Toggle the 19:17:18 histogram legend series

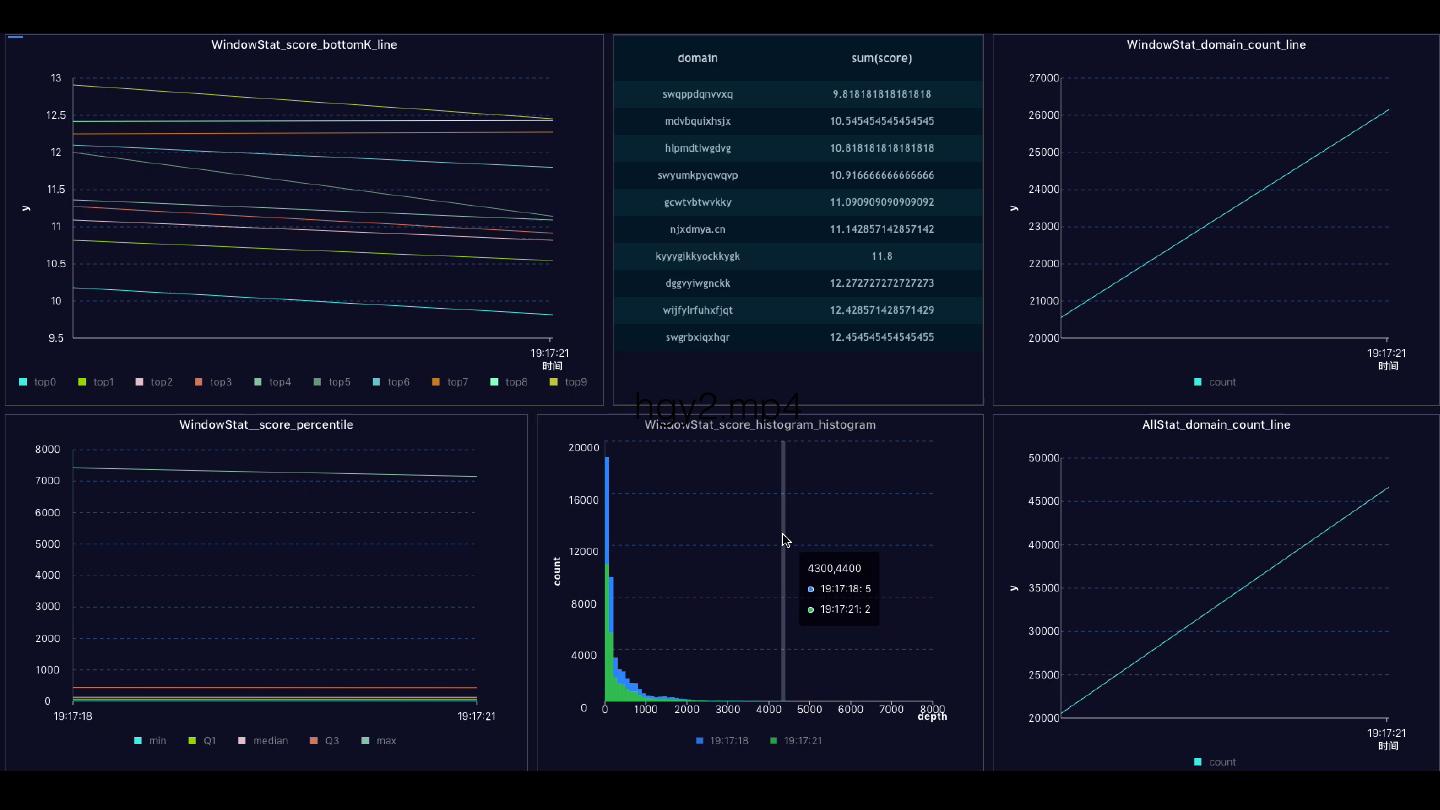click(x=722, y=741)
